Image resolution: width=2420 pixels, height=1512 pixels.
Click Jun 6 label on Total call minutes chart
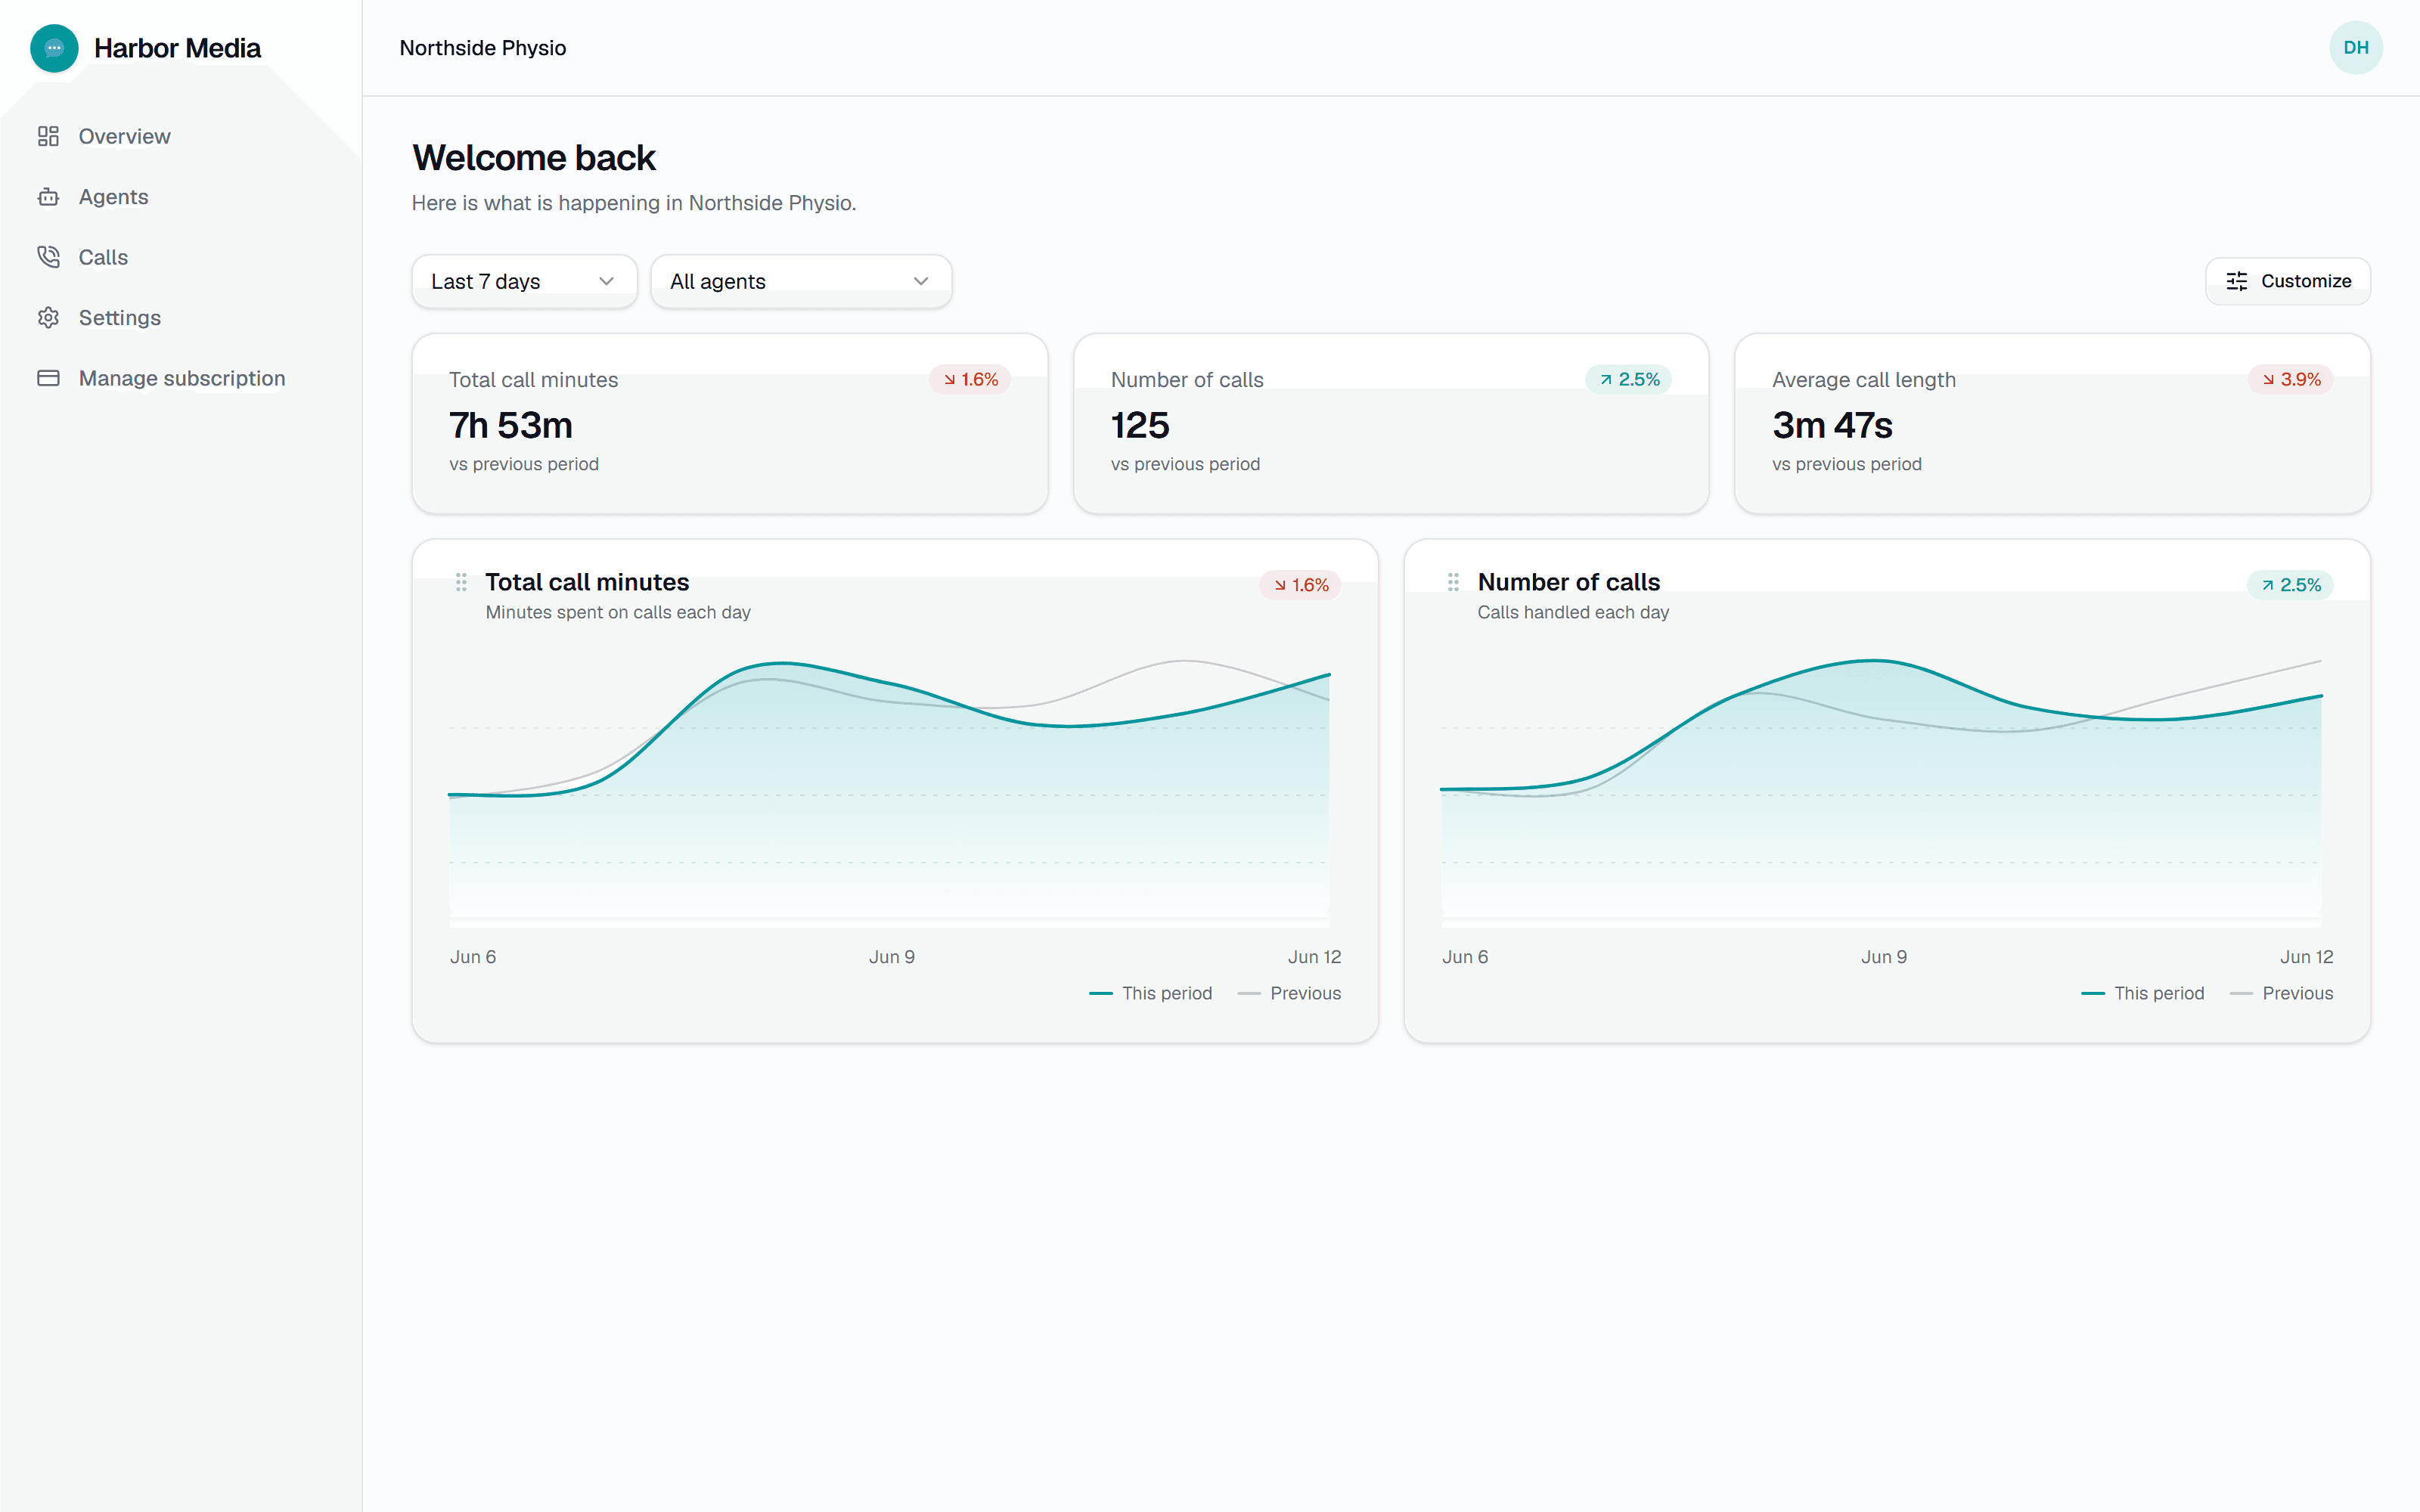click(x=473, y=957)
